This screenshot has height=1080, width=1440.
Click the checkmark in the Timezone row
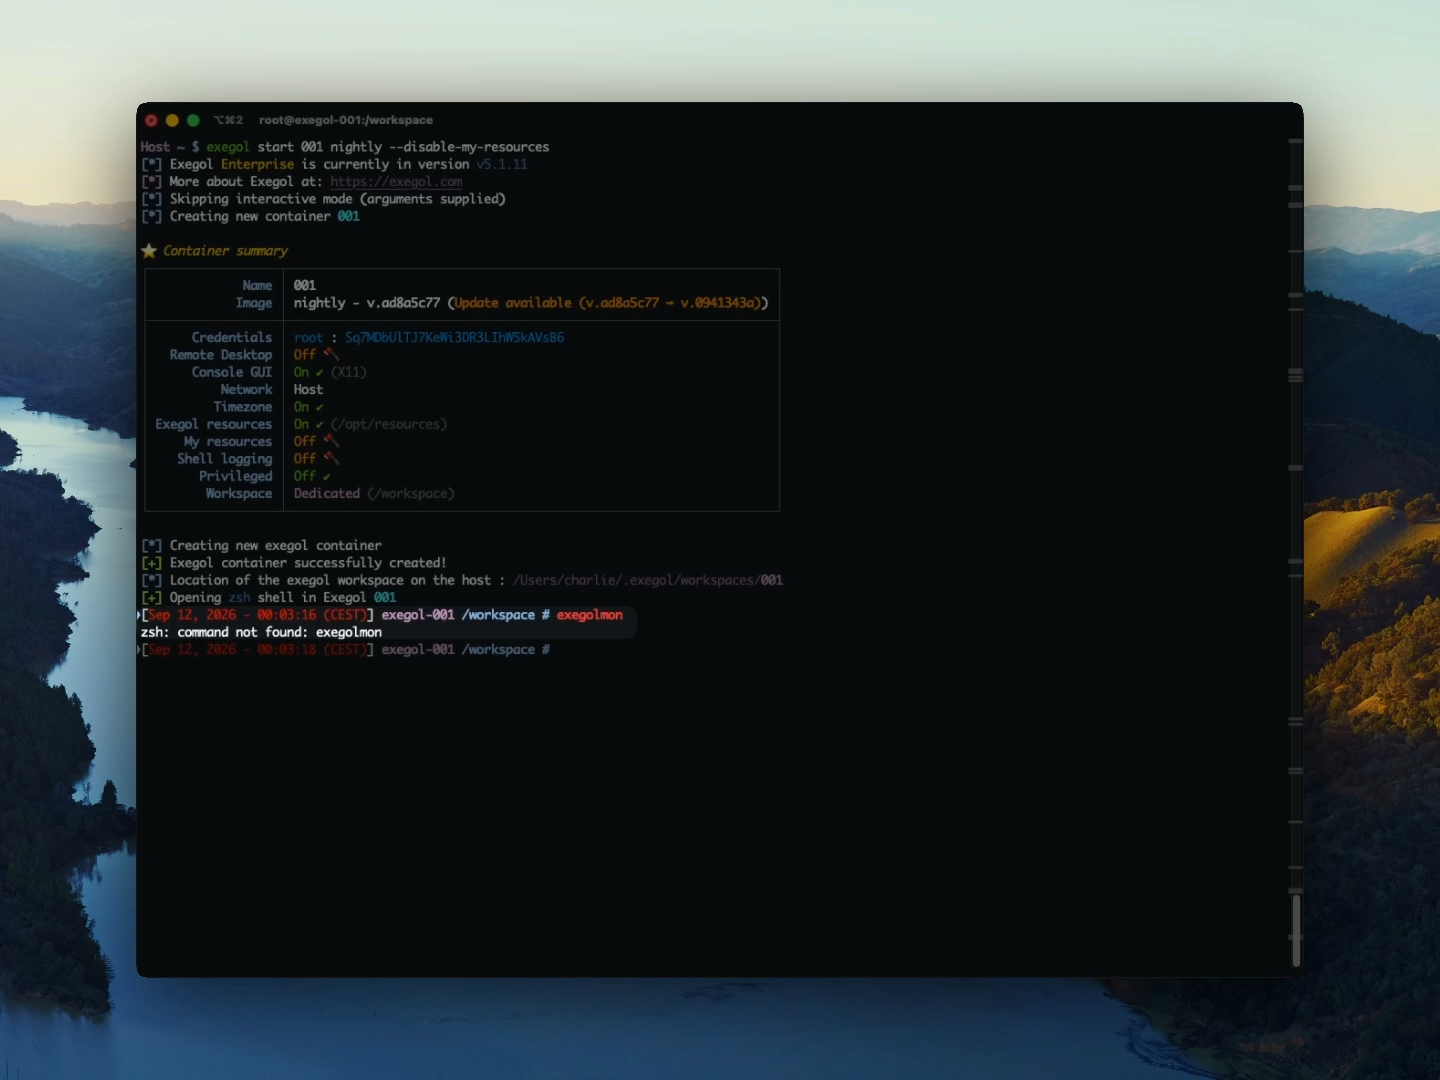click(319, 407)
